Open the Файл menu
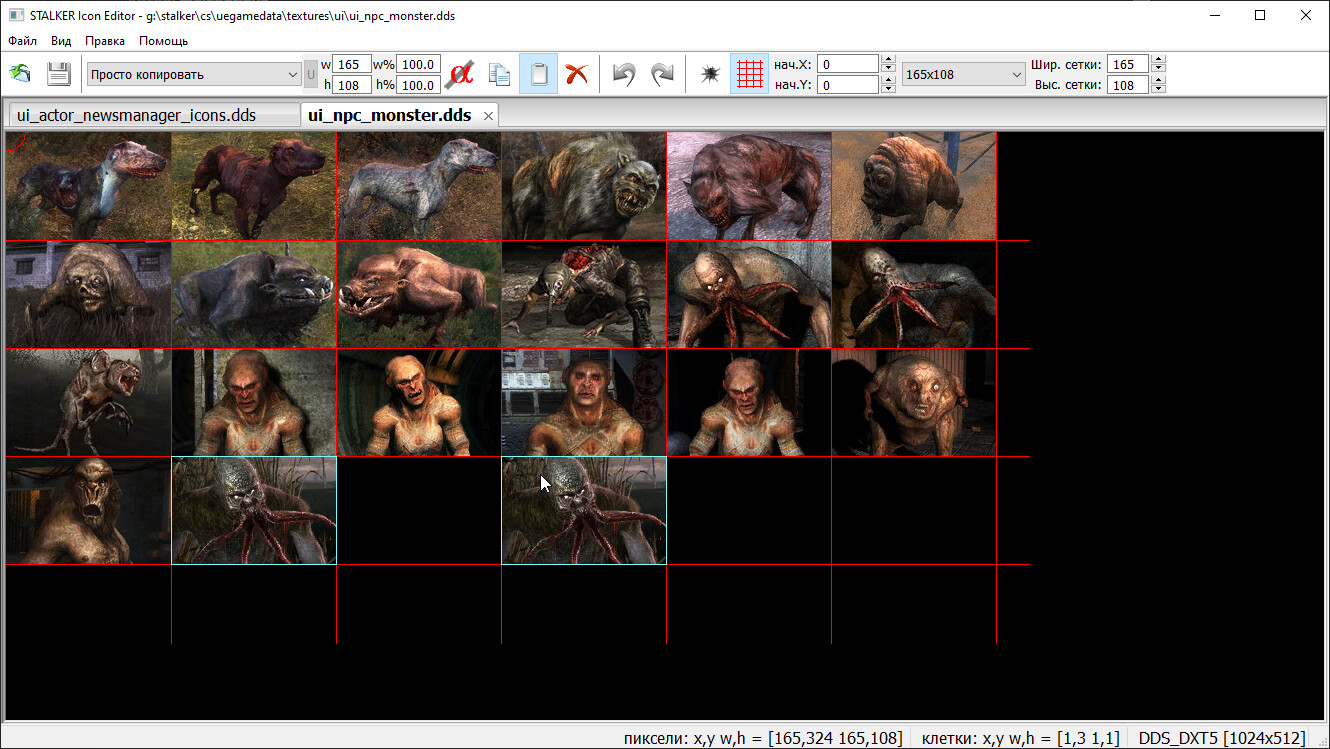 click(x=22, y=41)
